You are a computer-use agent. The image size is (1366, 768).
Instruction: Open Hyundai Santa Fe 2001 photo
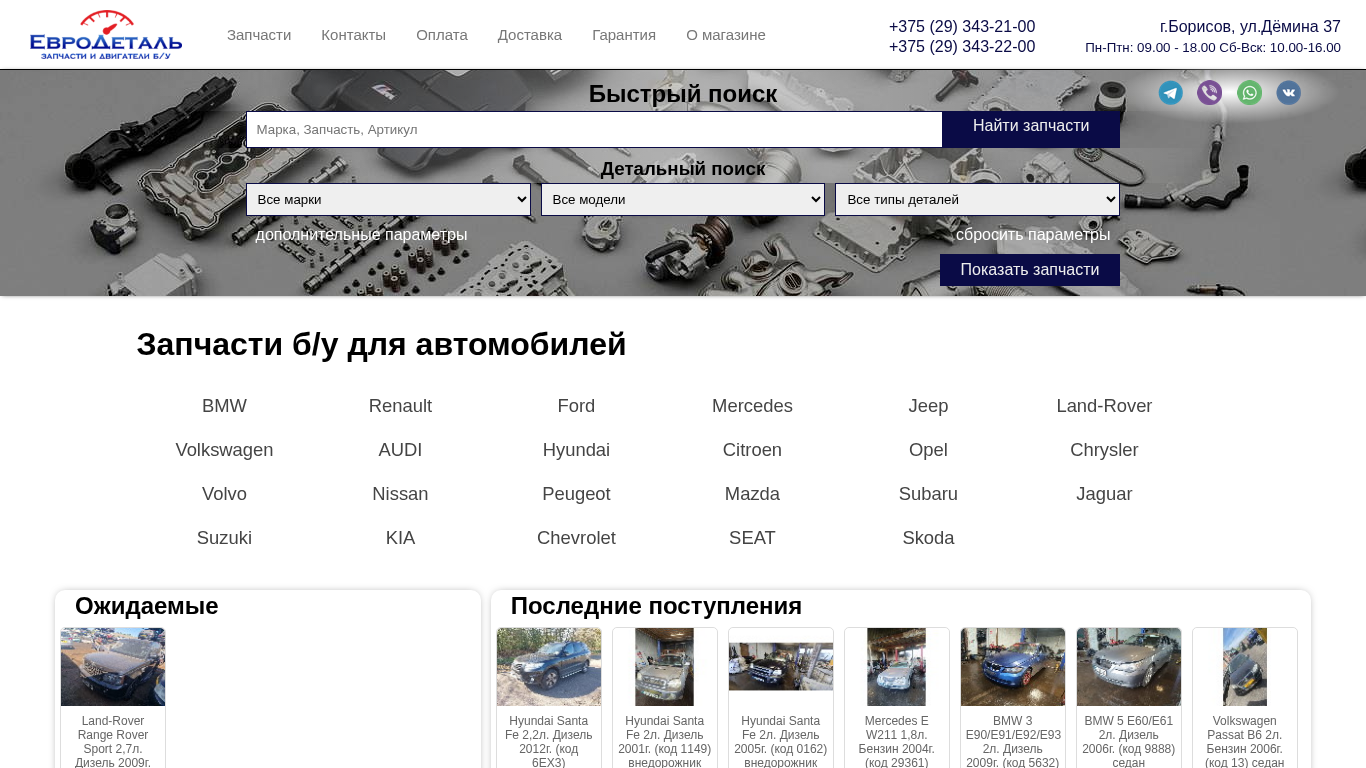665,667
